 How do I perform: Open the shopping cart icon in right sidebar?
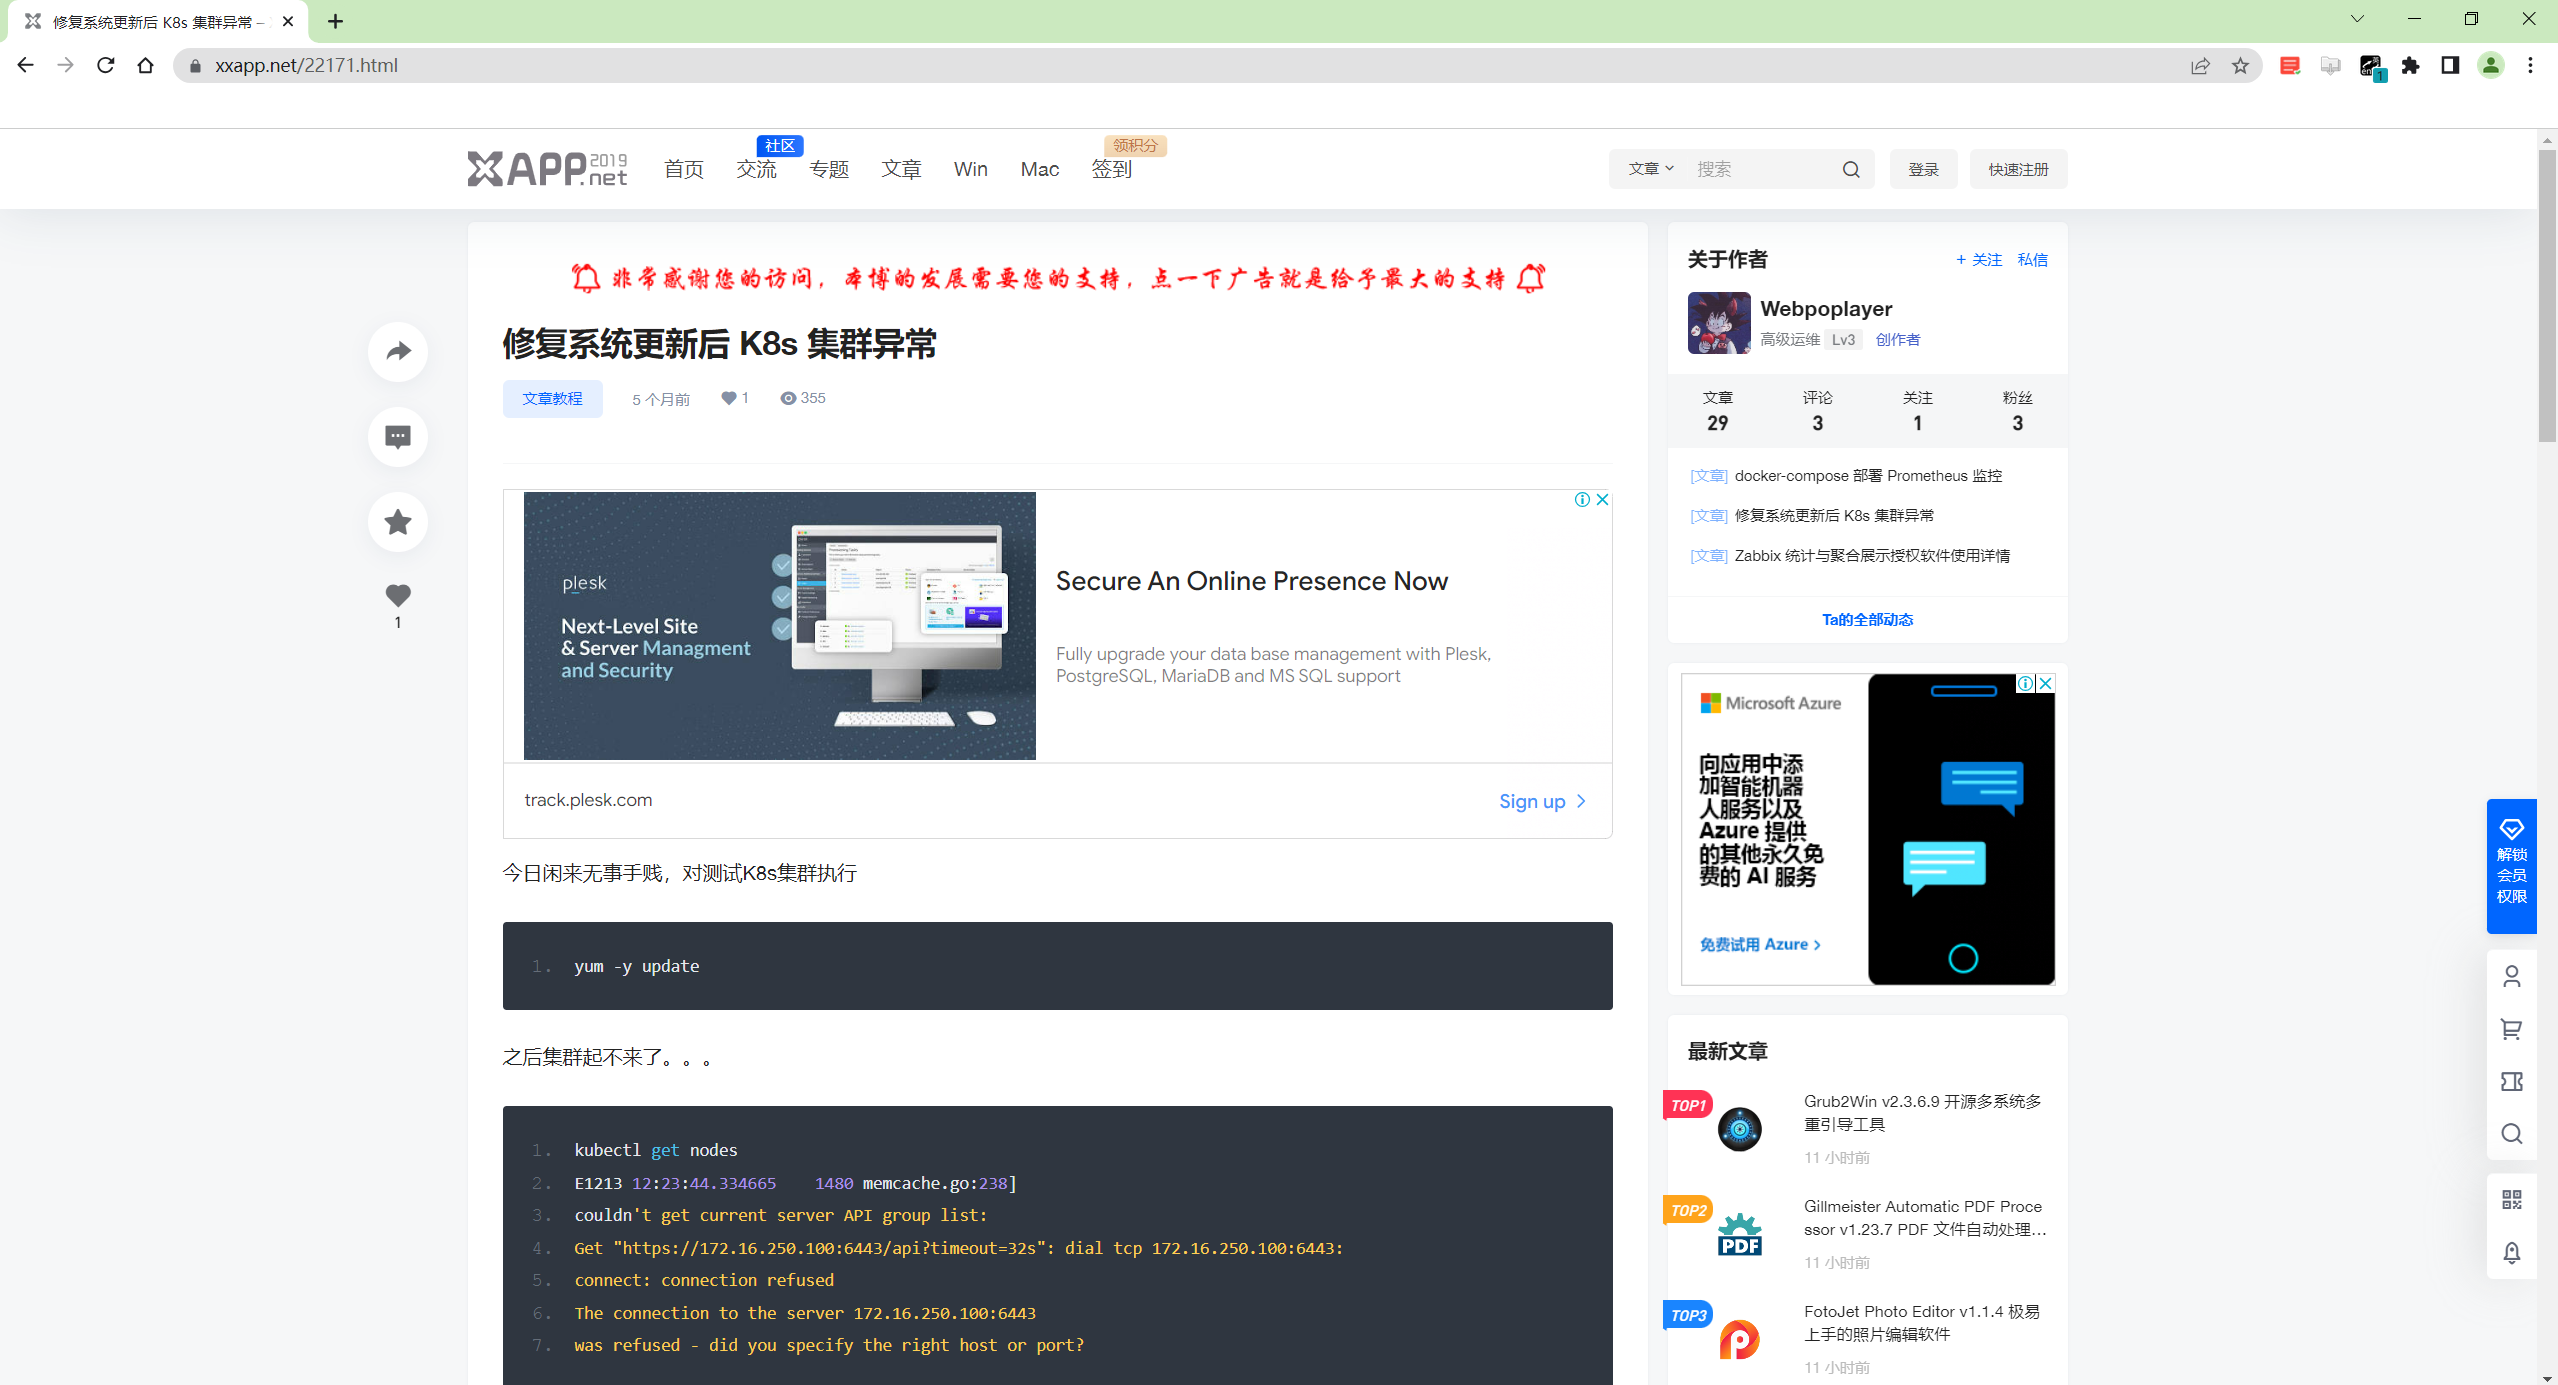tap(2511, 1029)
